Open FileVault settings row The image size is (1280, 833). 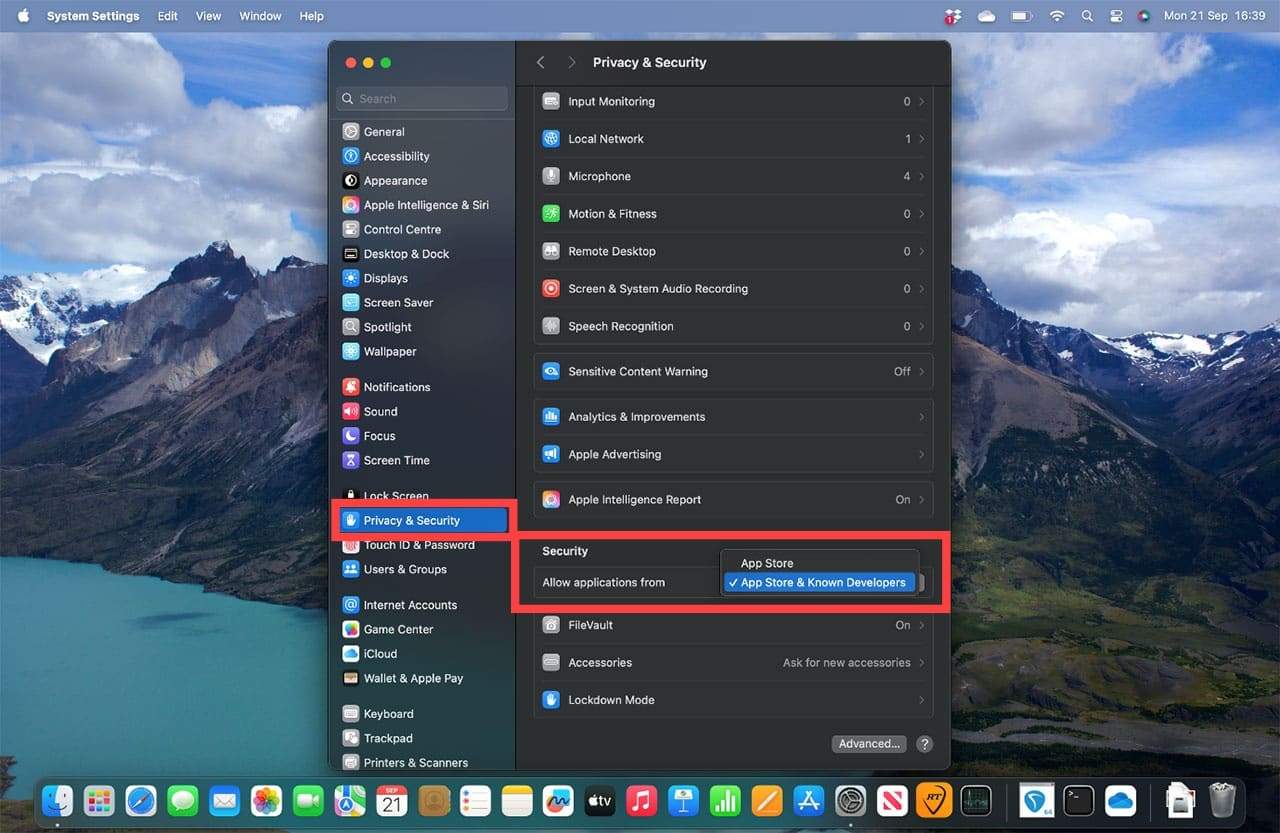click(733, 625)
